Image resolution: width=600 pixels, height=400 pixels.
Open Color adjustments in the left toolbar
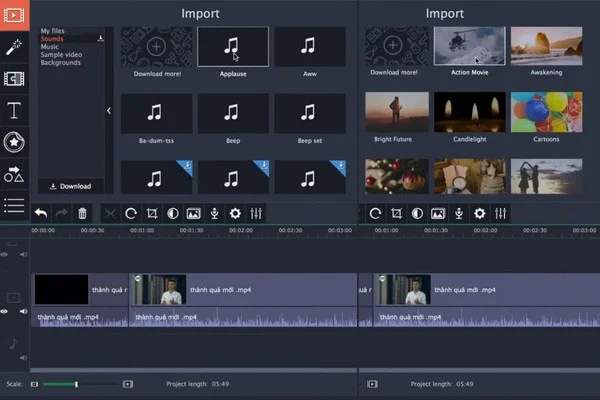(173, 213)
